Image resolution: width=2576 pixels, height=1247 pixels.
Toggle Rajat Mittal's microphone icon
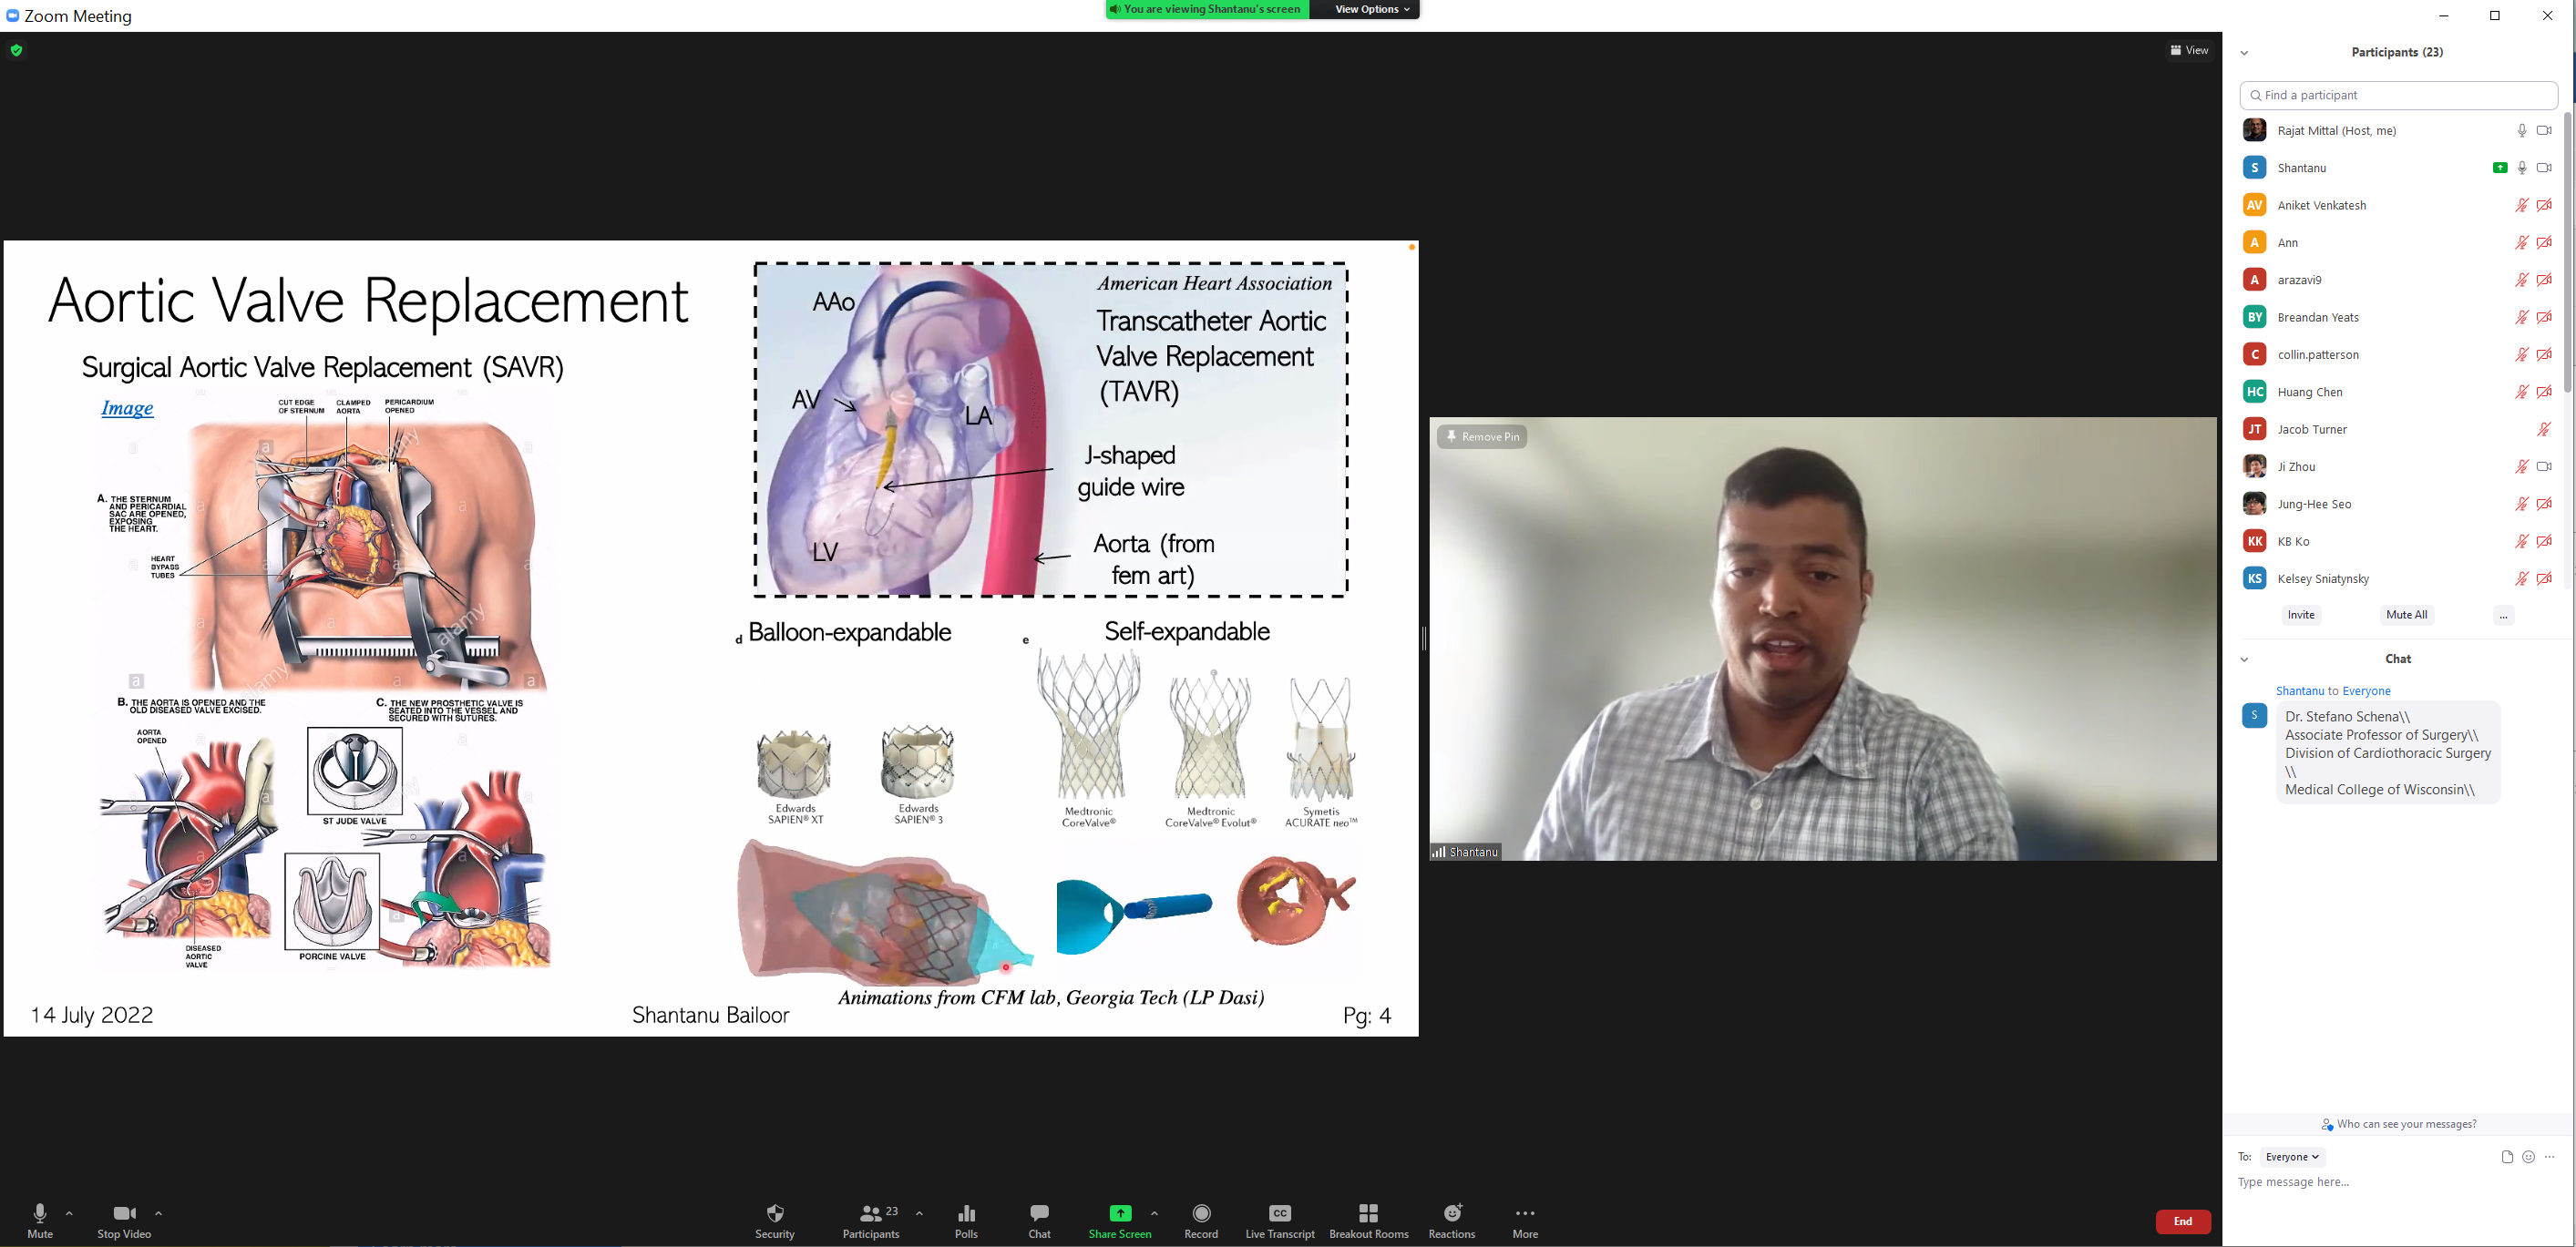2522,130
